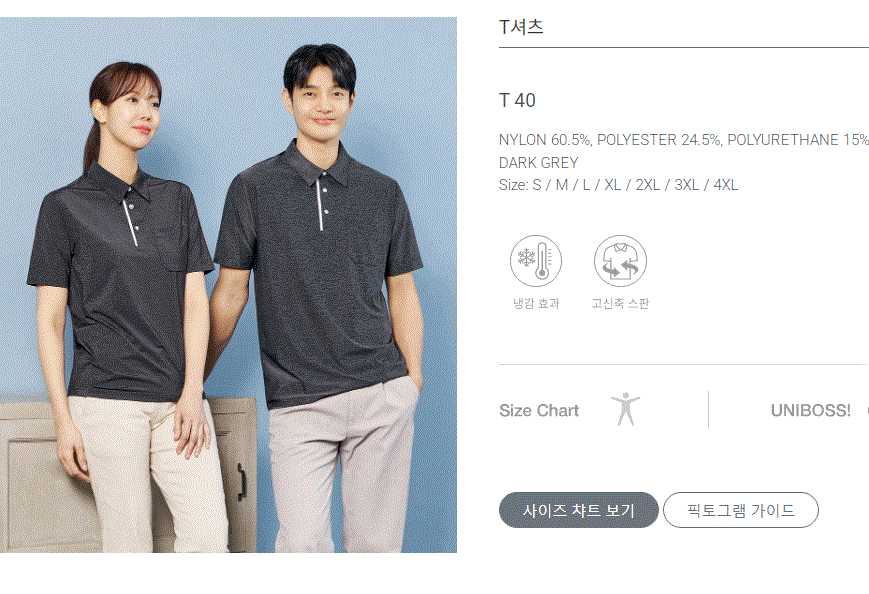Click the T 40 product title
869x594 pixels.
[517, 100]
